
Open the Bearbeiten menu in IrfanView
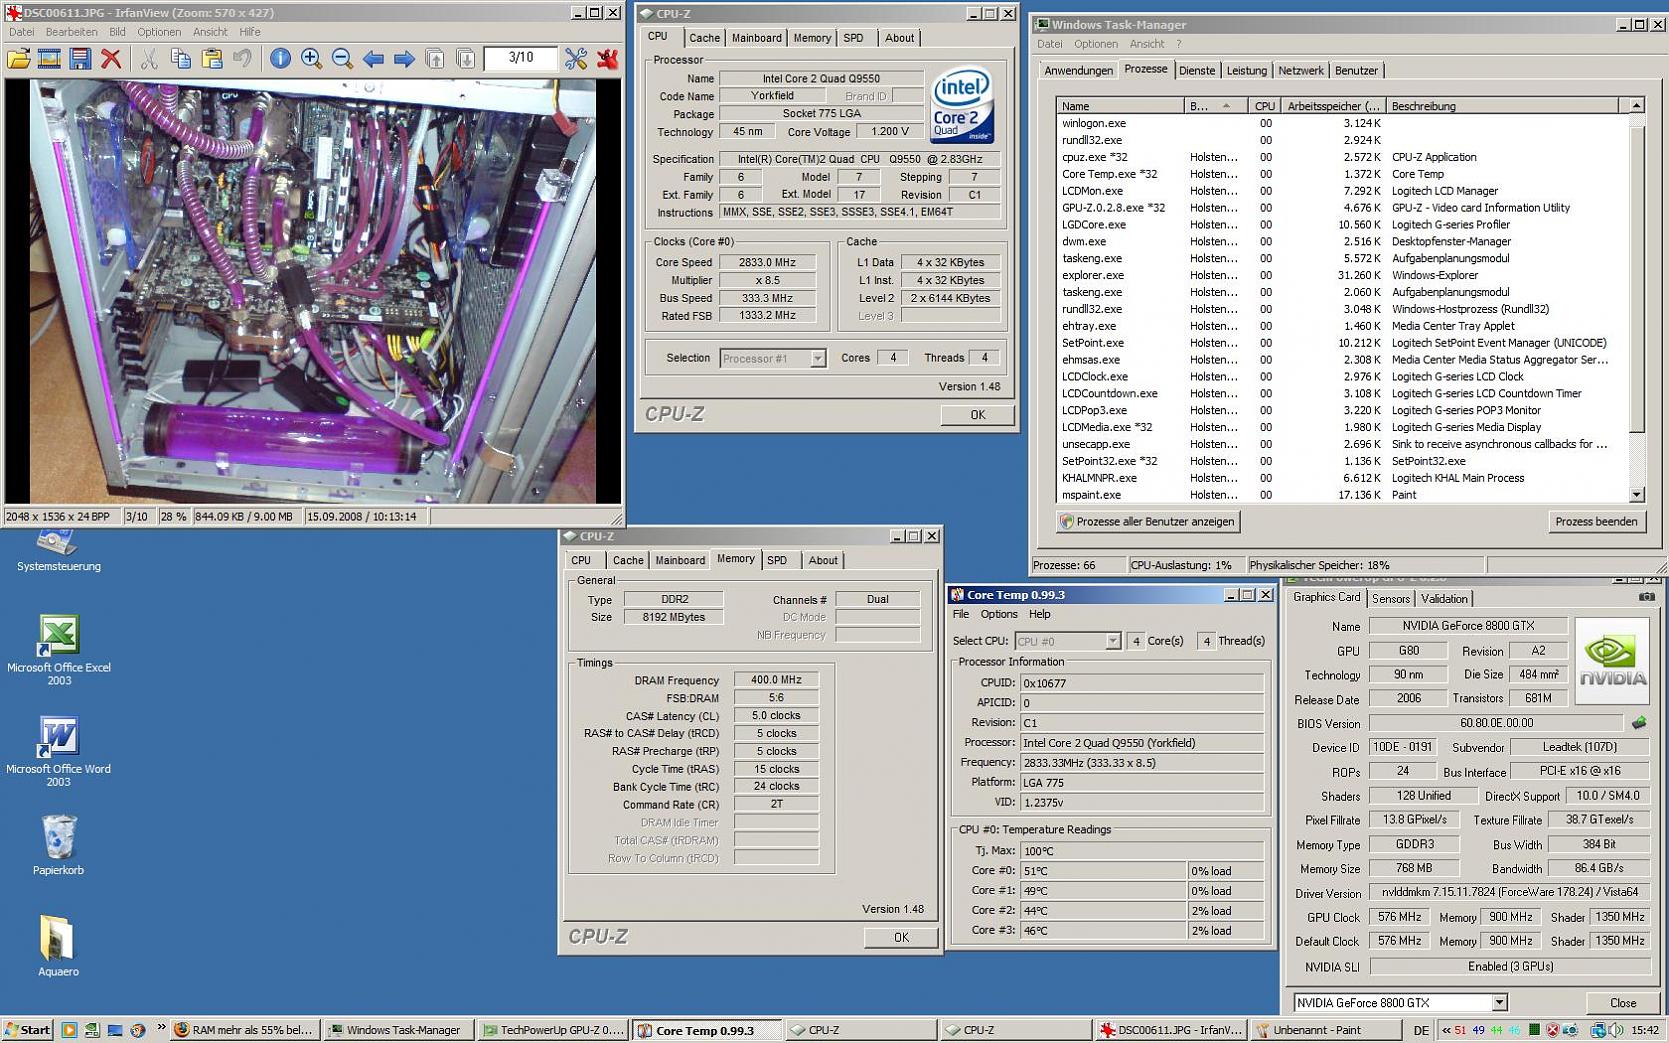(72, 32)
